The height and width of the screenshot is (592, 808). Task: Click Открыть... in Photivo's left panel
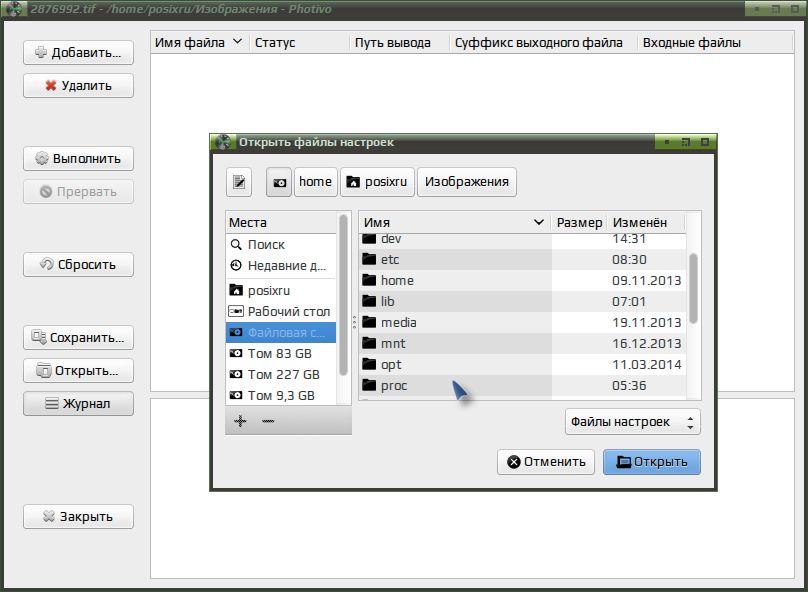pyautogui.click(x=78, y=371)
